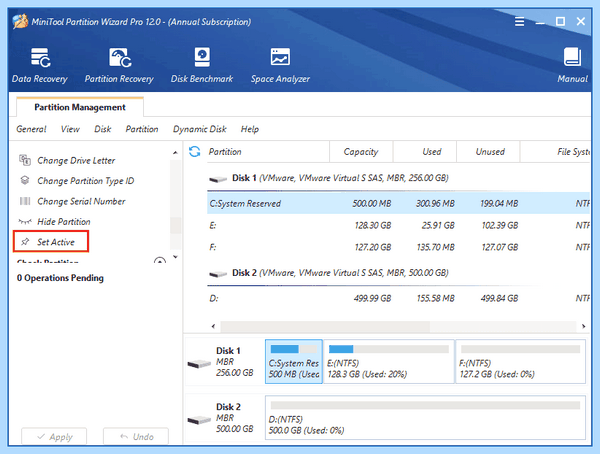The height and width of the screenshot is (454, 600).
Task: Sort by Capacity column header
Action: pos(360,152)
